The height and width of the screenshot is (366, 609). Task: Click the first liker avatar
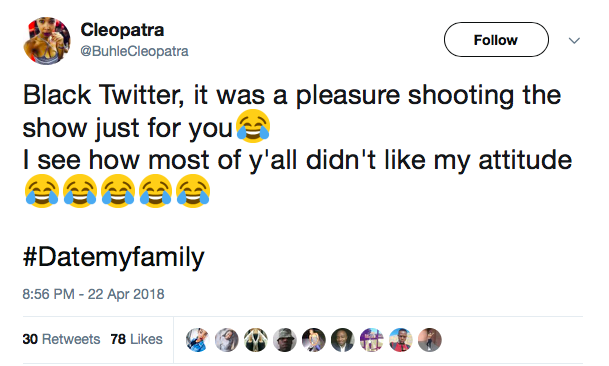tap(198, 340)
